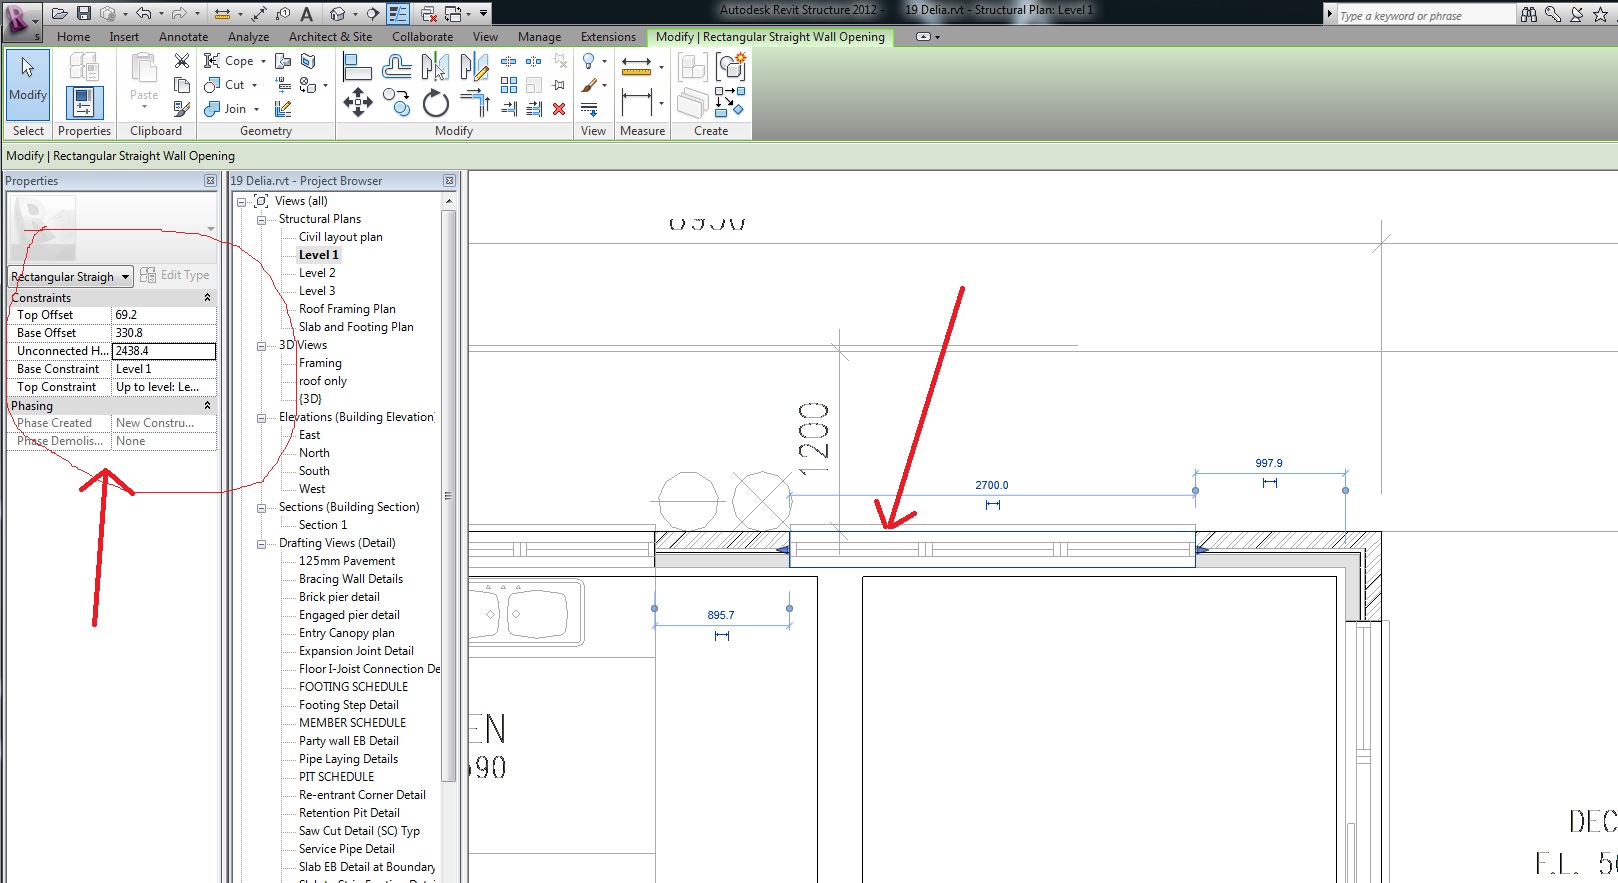Viewport: 1618px width, 883px height.
Task: Click the Rotate tool icon
Action: click(435, 103)
